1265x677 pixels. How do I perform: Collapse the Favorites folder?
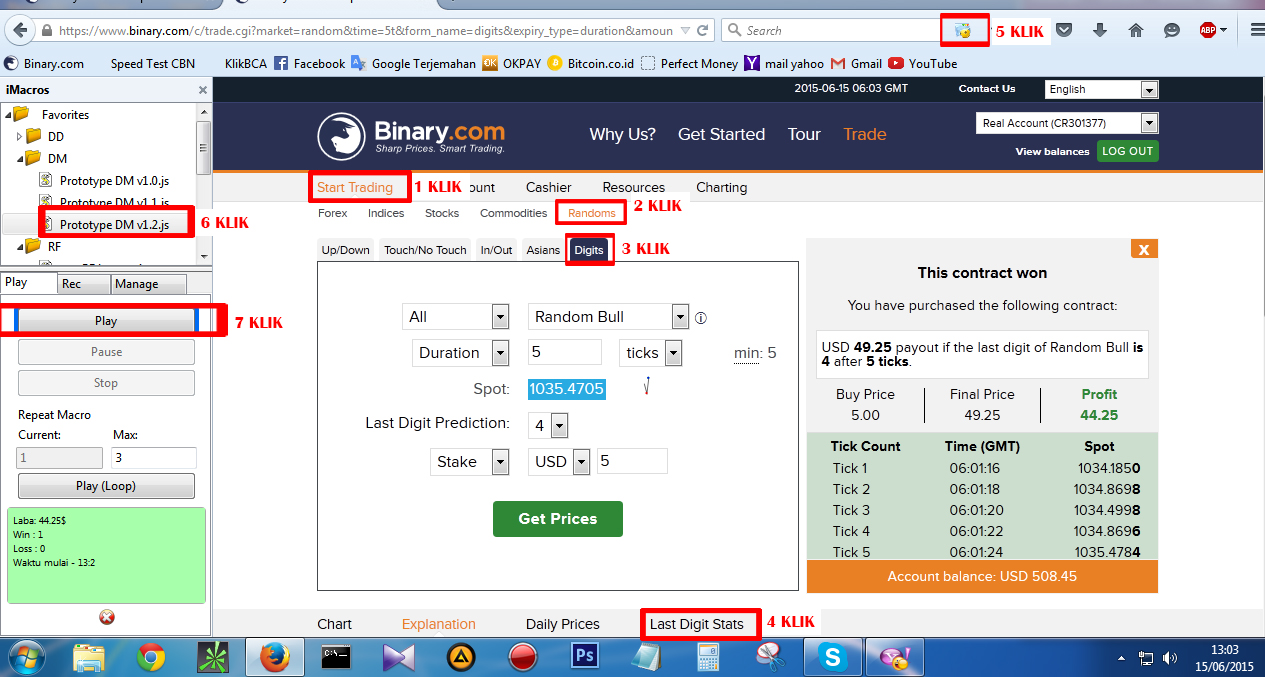(8, 114)
